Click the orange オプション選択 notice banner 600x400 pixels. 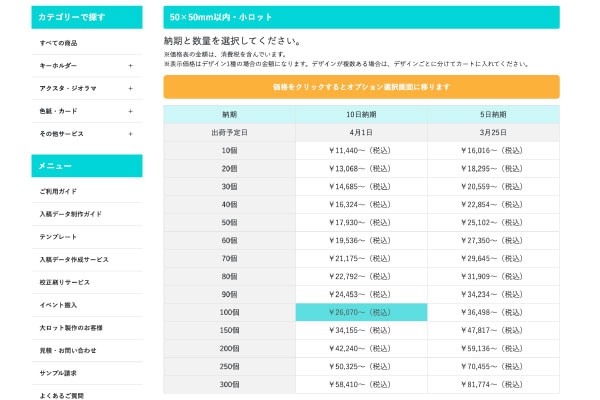[361, 87]
